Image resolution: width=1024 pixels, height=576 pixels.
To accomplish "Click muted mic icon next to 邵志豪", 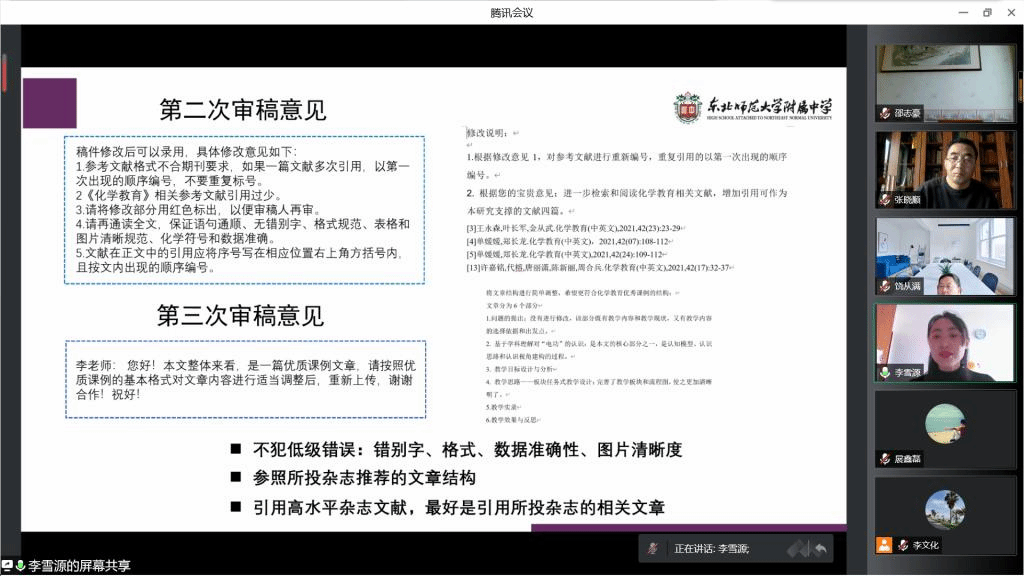I will point(884,113).
